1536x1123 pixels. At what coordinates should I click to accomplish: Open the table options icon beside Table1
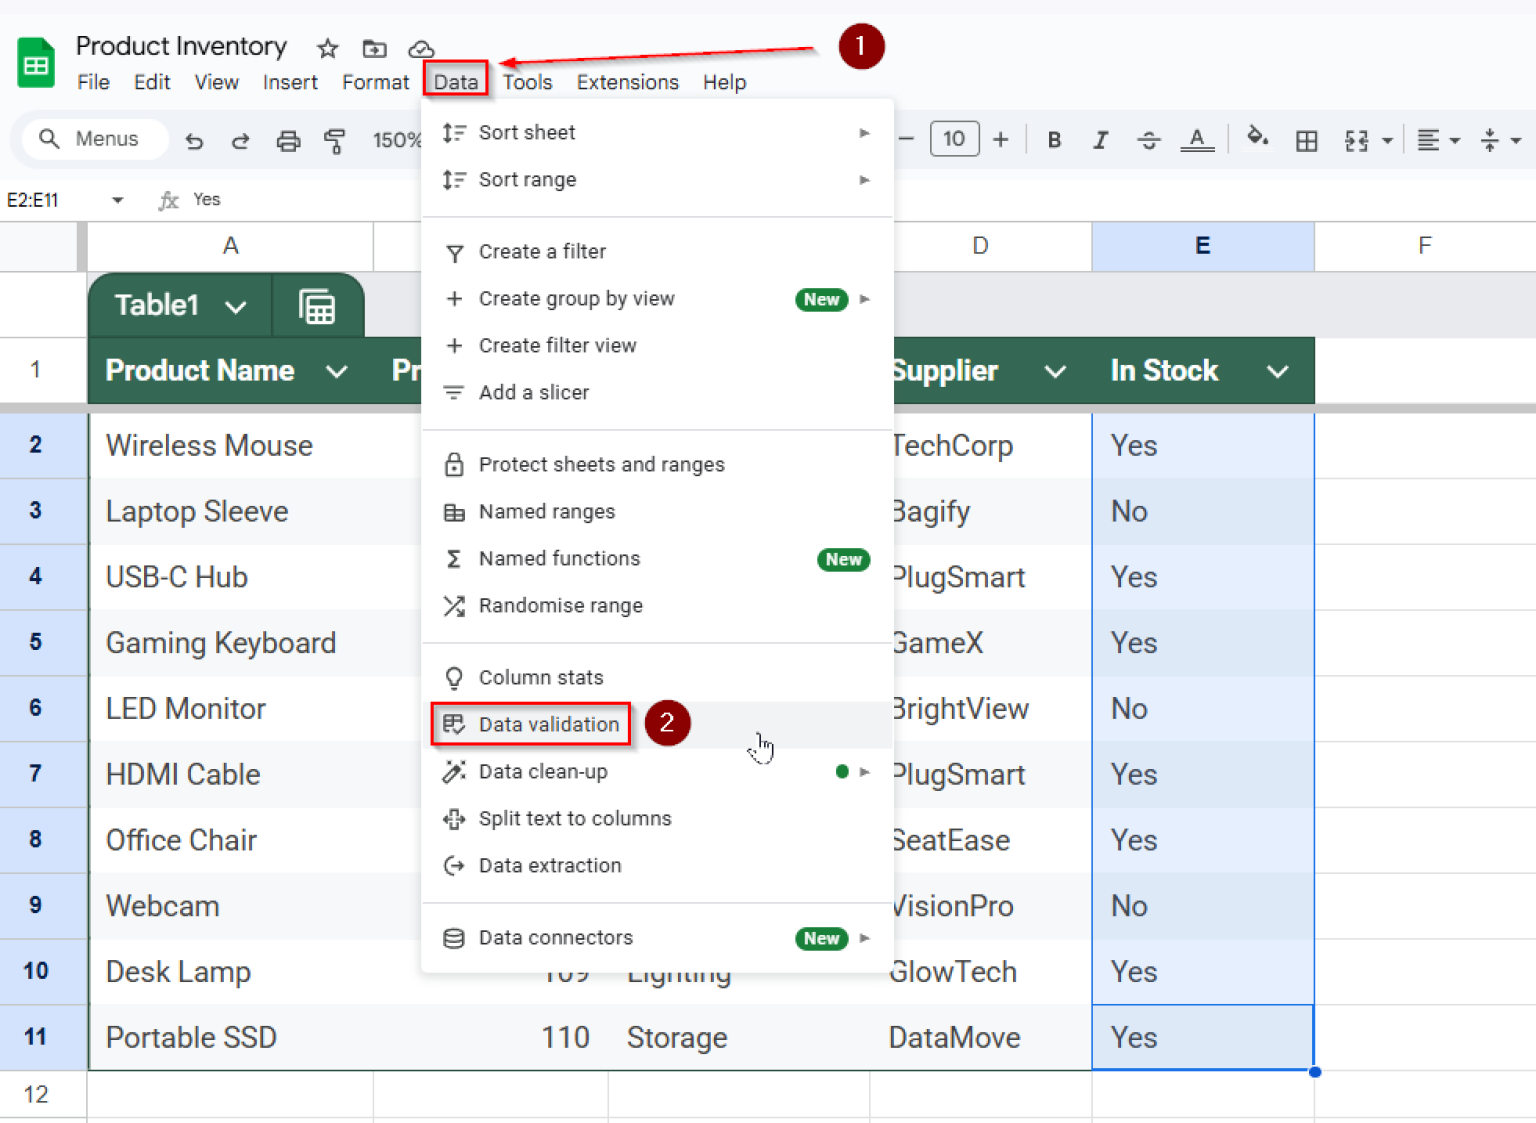(318, 305)
